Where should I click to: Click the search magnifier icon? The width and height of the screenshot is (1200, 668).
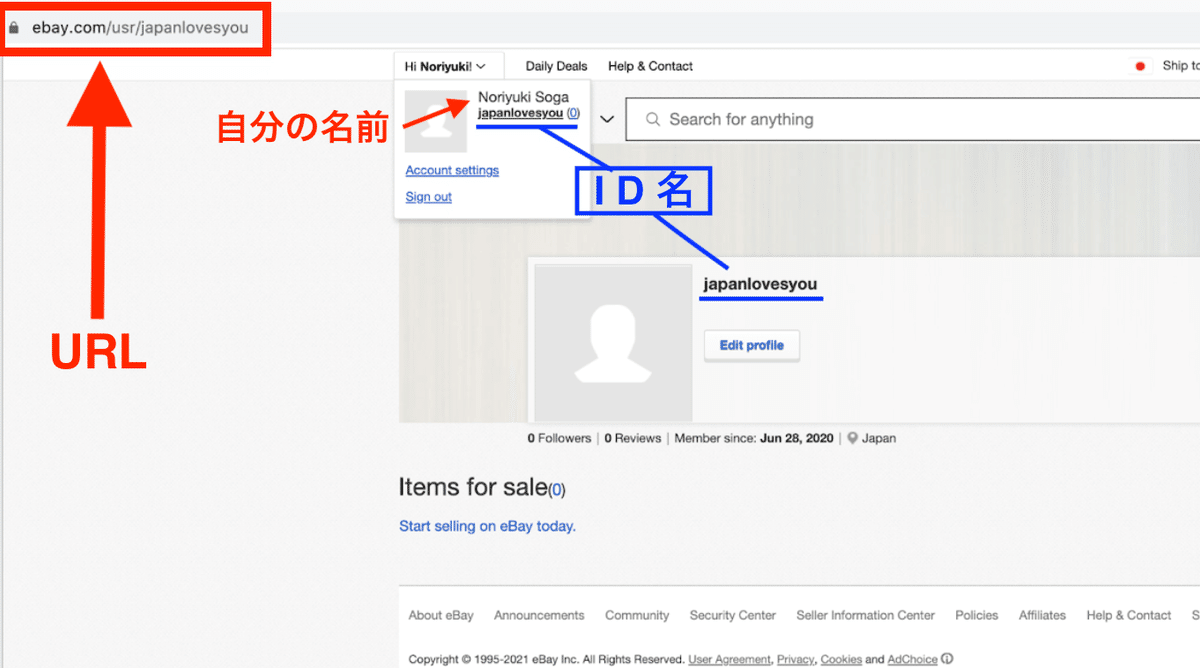coord(653,119)
